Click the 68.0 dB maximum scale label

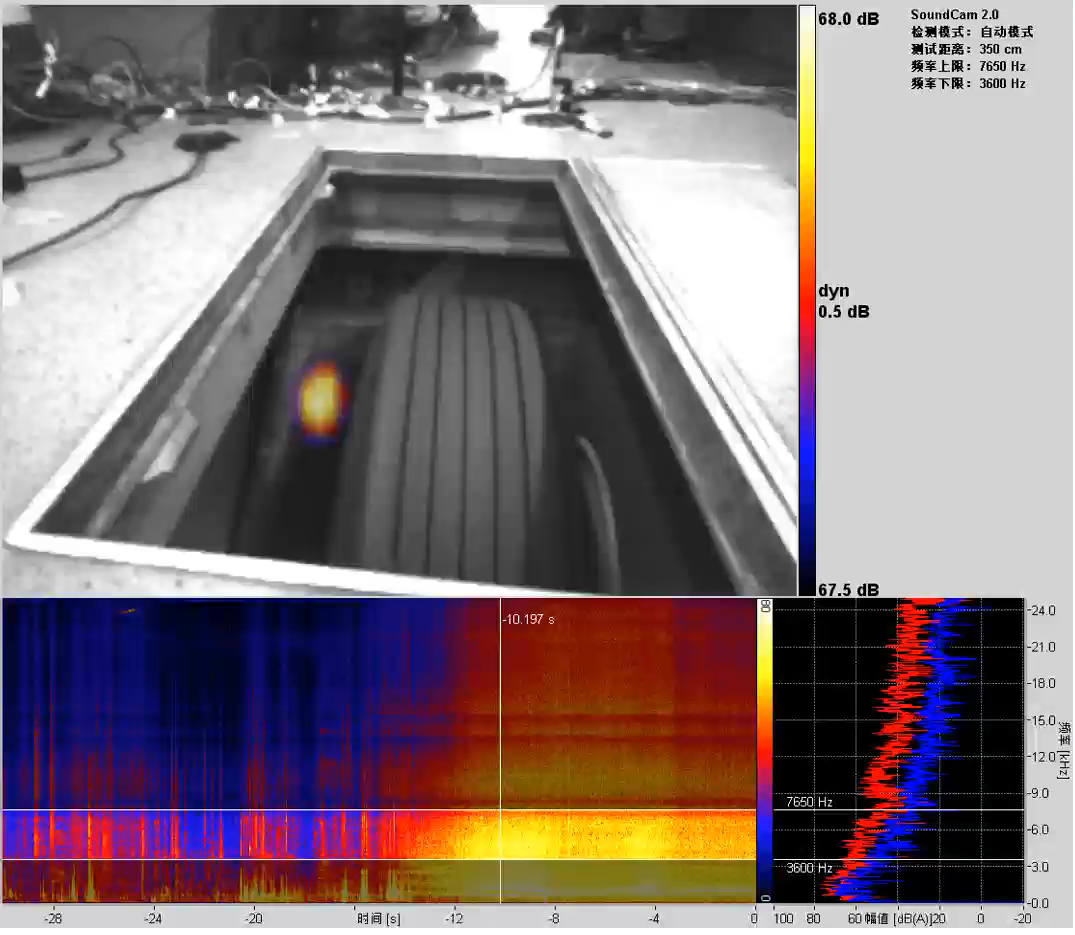point(848,18)
